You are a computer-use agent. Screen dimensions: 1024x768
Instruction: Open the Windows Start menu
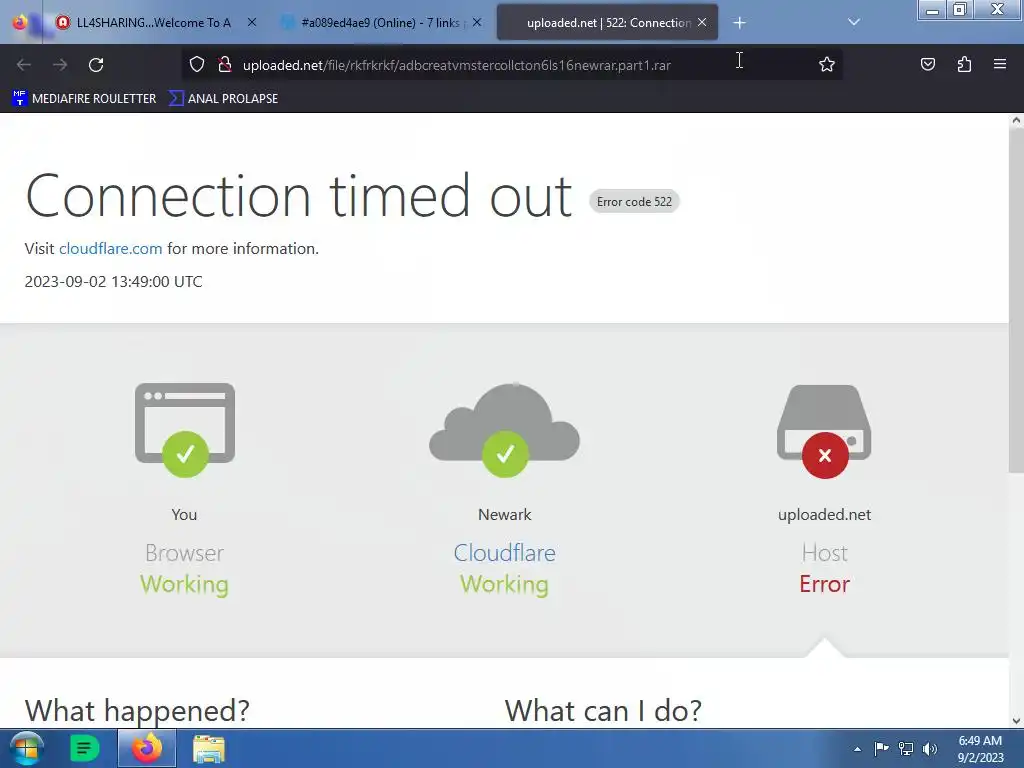click(x=27, y=748)
